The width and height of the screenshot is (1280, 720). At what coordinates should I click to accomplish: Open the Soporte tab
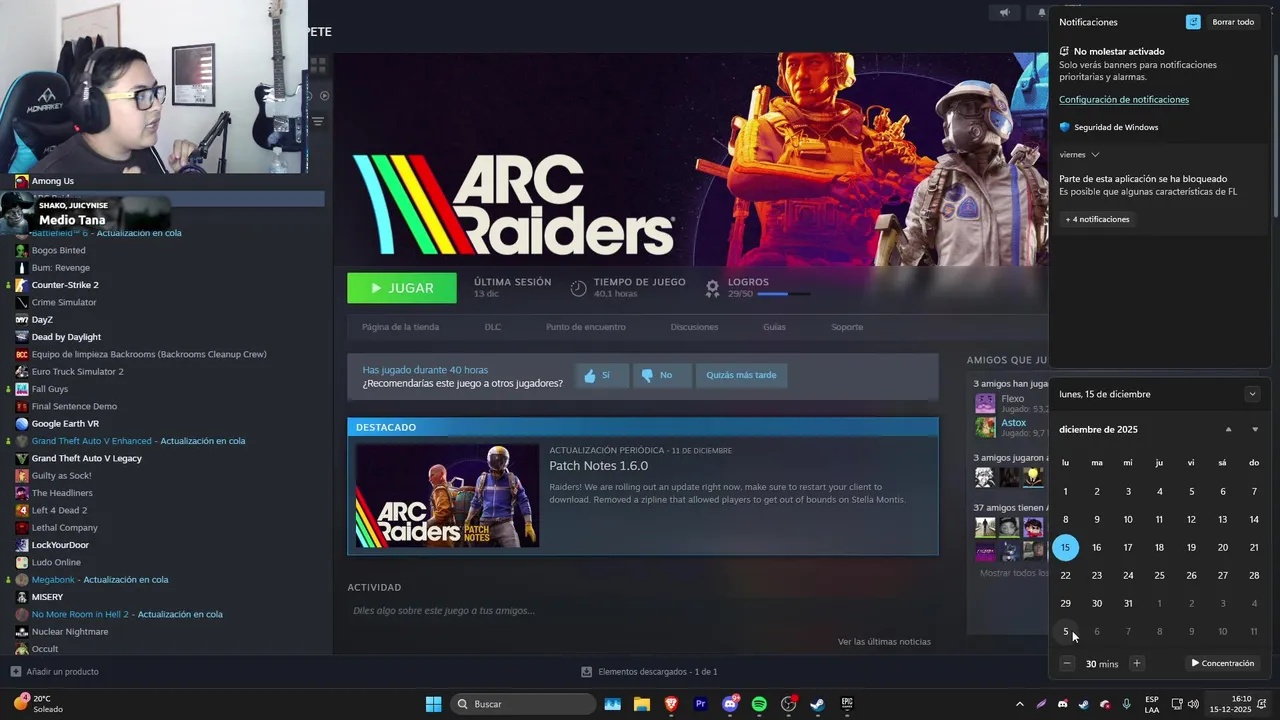tap(847, 327)
